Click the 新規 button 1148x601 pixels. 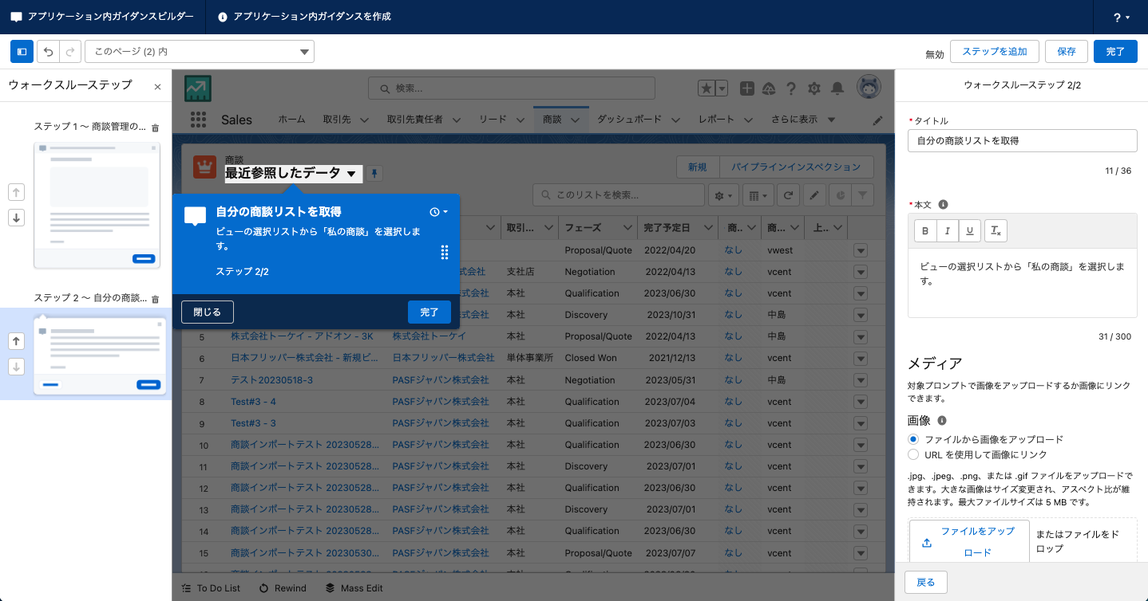click(698, 168)
